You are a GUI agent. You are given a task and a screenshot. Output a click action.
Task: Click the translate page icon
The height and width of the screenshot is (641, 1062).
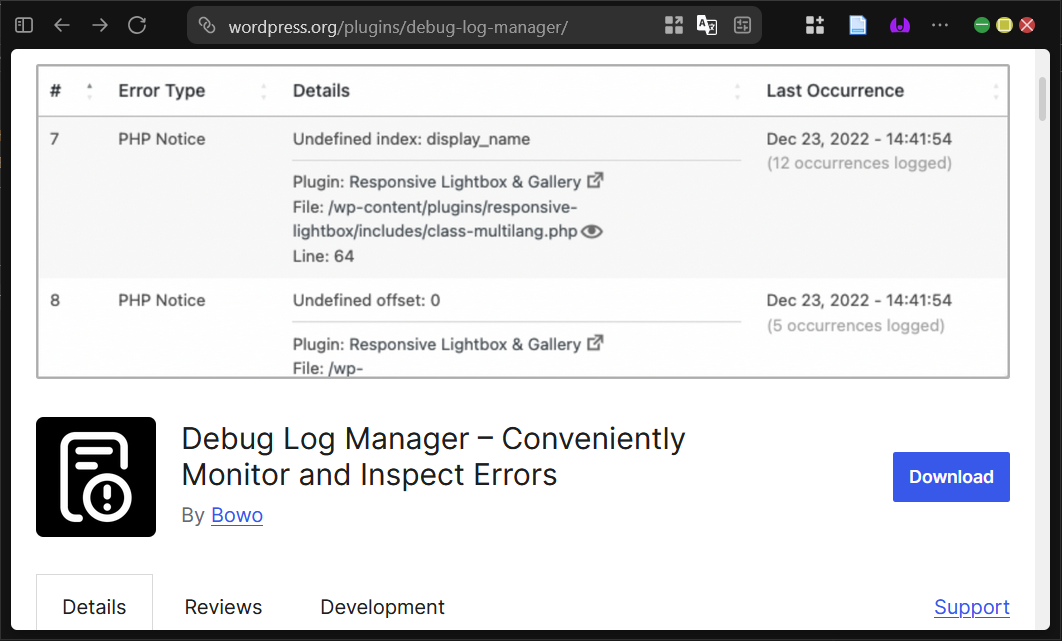point(707,26)
